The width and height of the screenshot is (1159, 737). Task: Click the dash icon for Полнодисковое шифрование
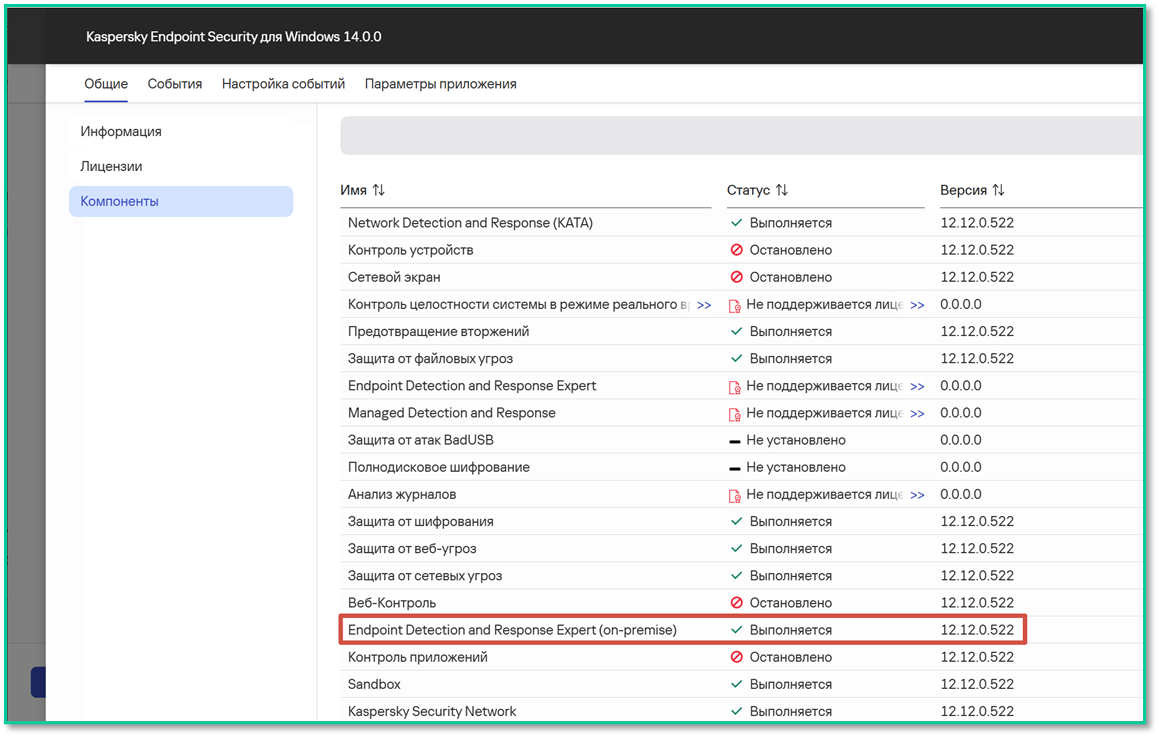(x=735, y=469)
